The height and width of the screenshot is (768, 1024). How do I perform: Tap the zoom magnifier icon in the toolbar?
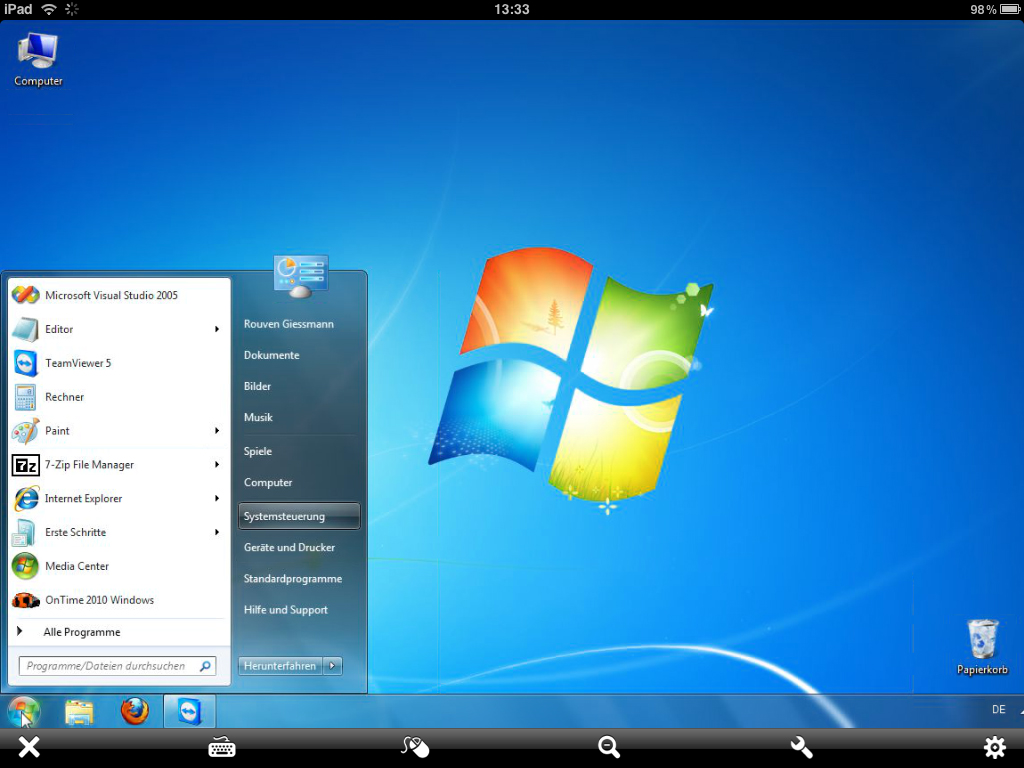(x=608, y=747)
